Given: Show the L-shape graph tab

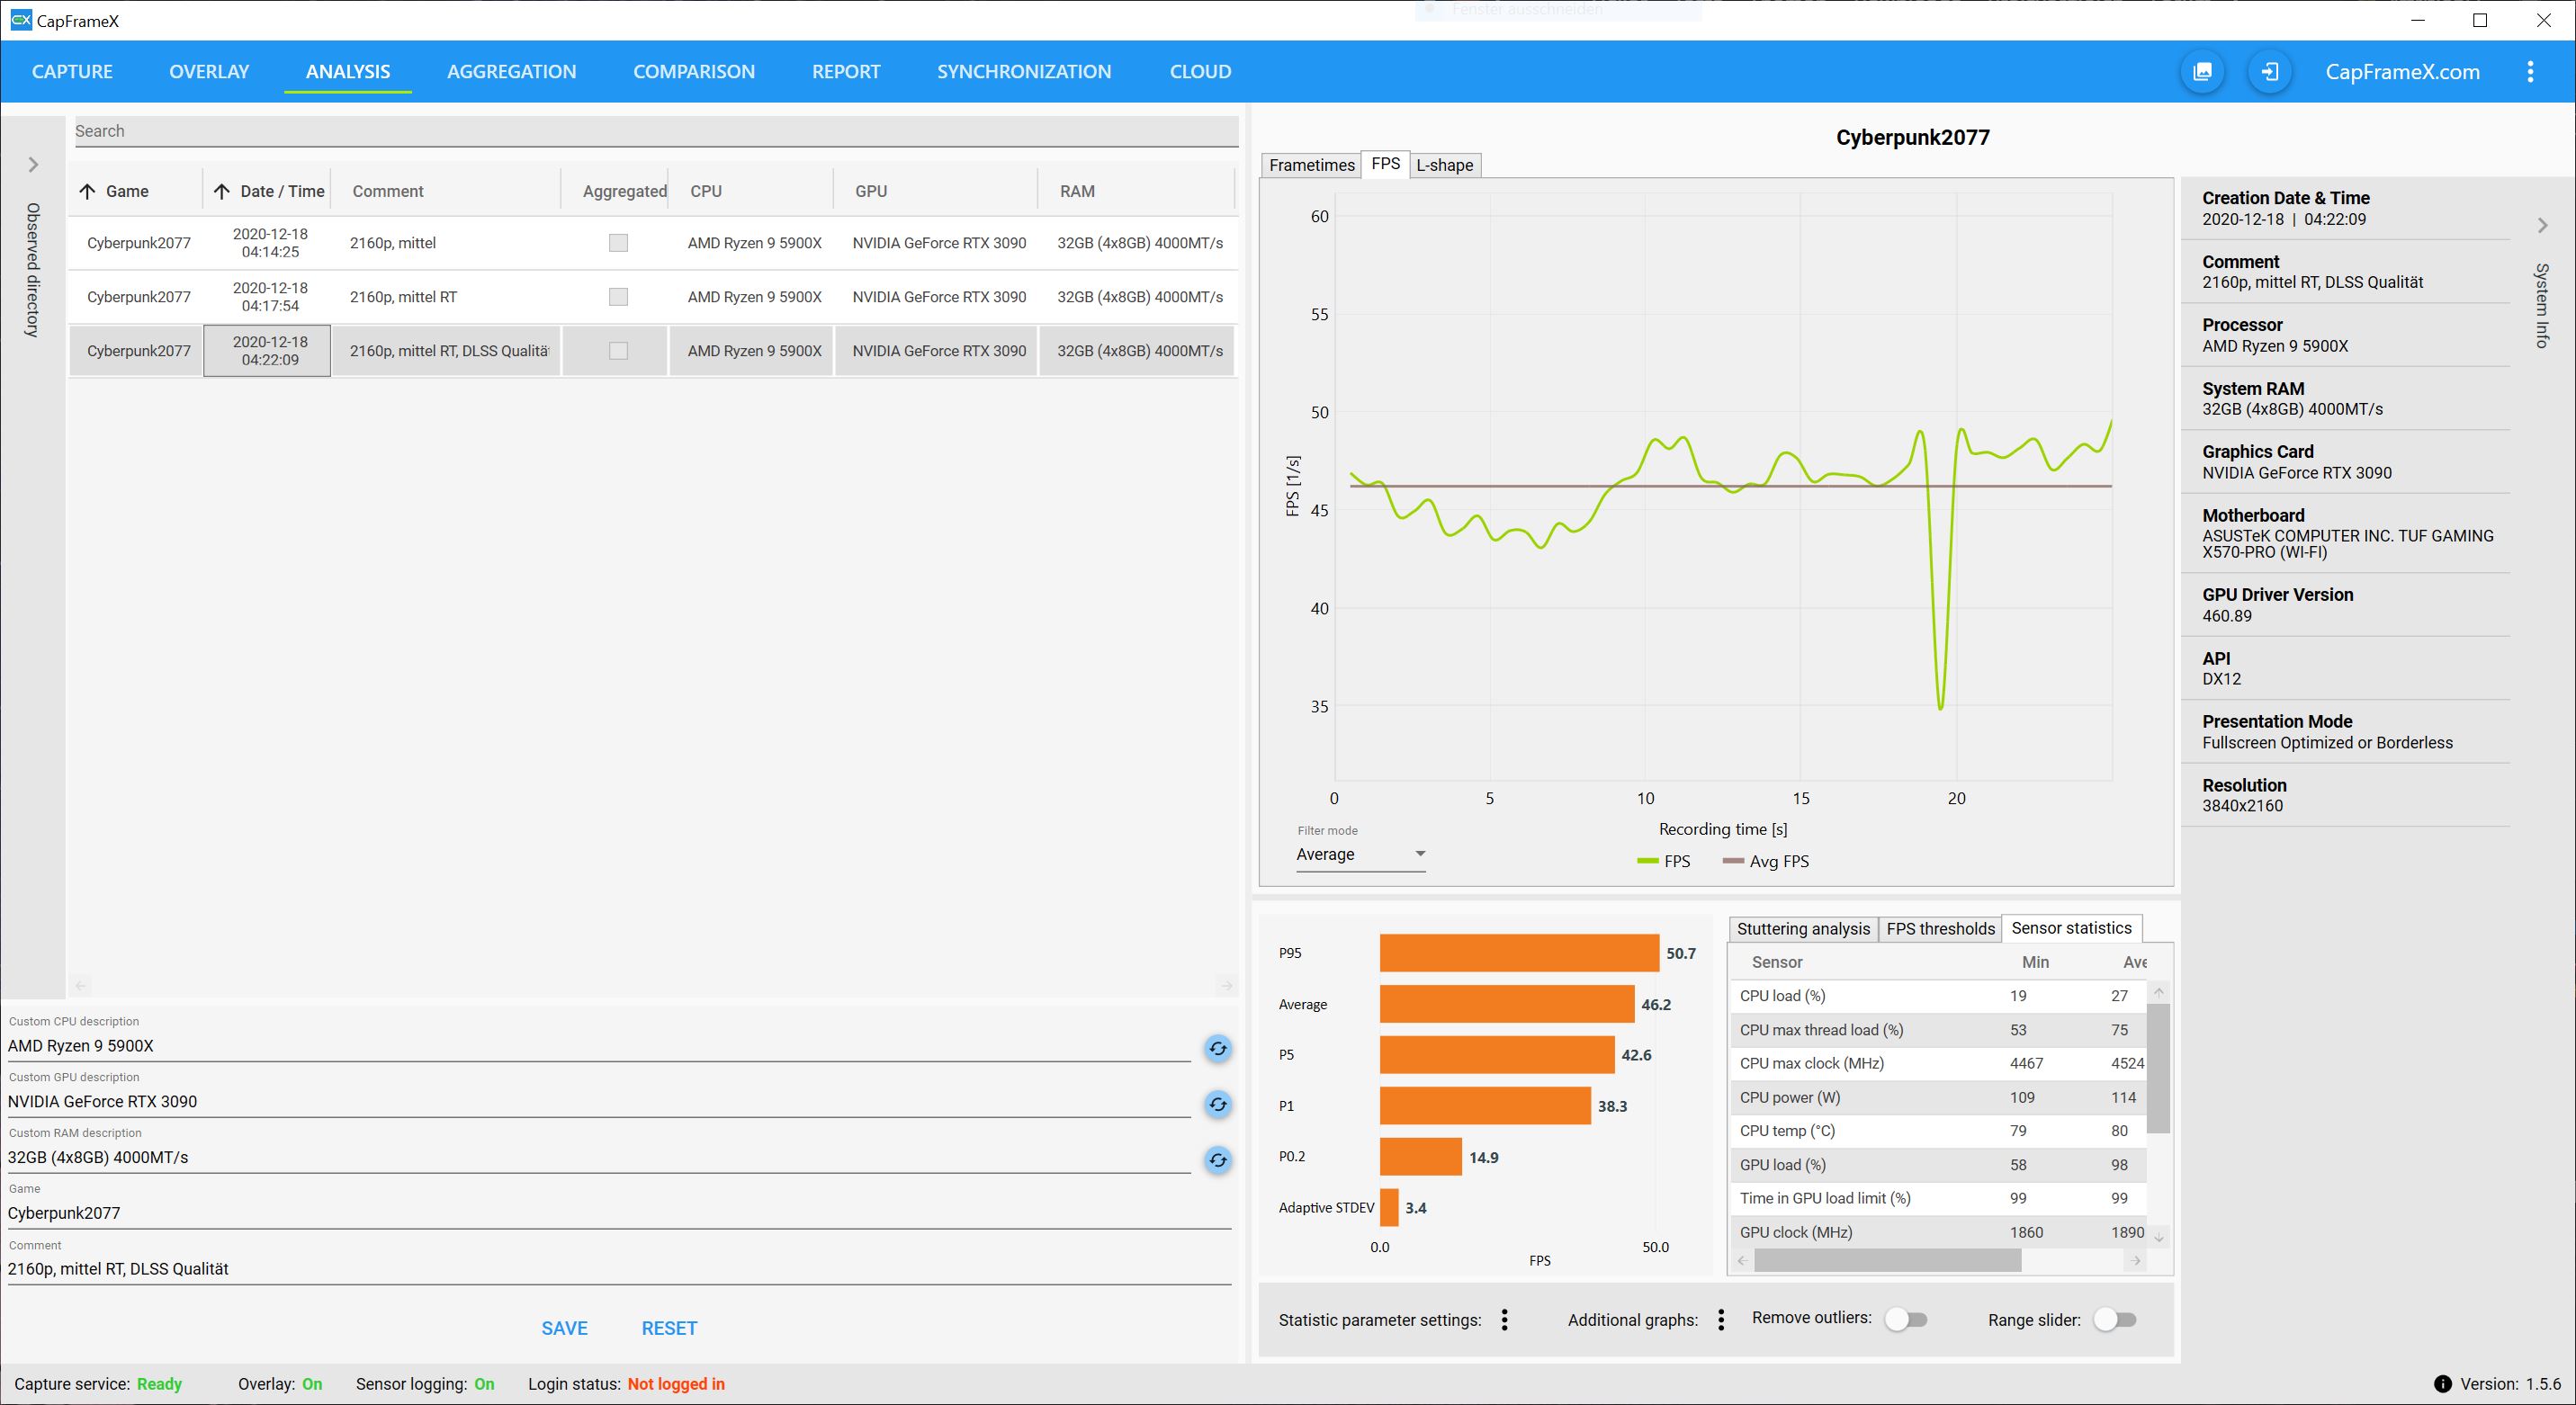Looking at the screenshot, I should [x=1444, y=165].
